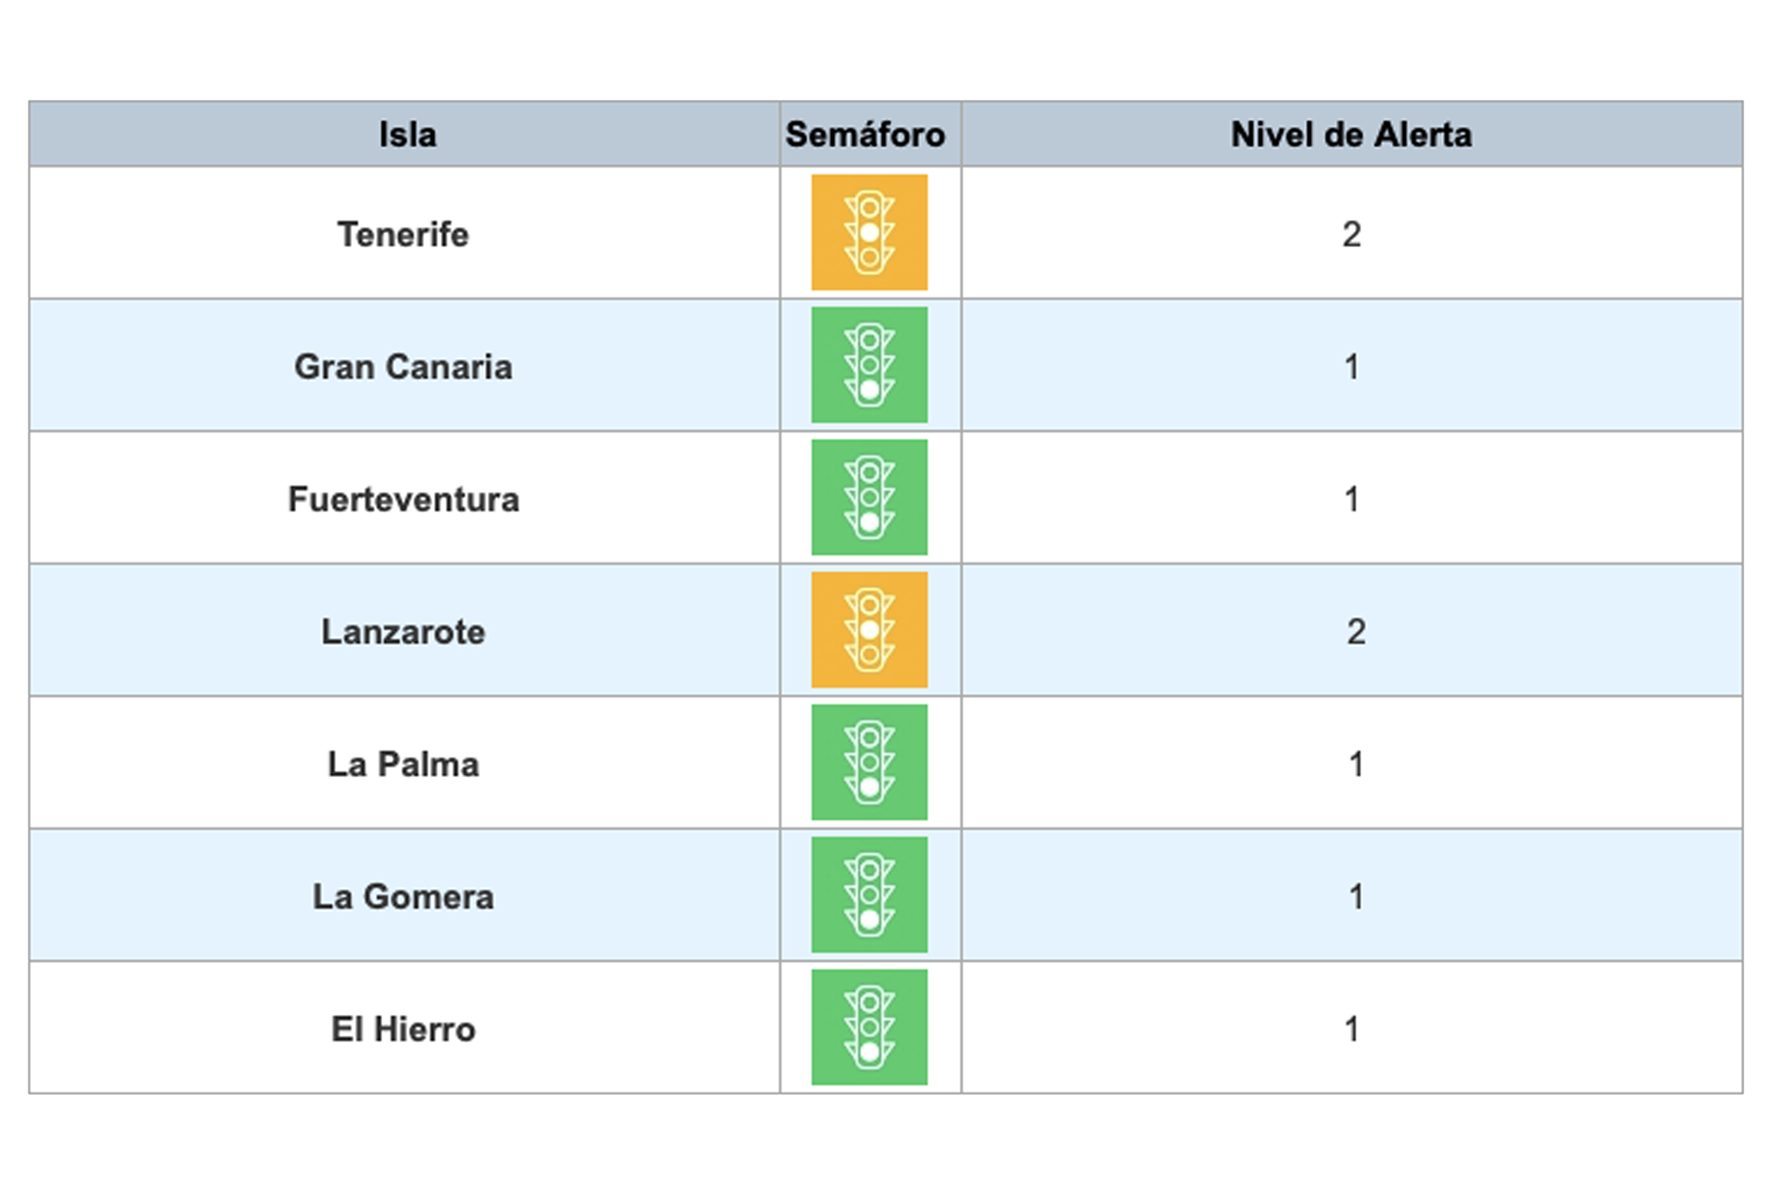Click the Fuerteventura island name

(404, 499)
